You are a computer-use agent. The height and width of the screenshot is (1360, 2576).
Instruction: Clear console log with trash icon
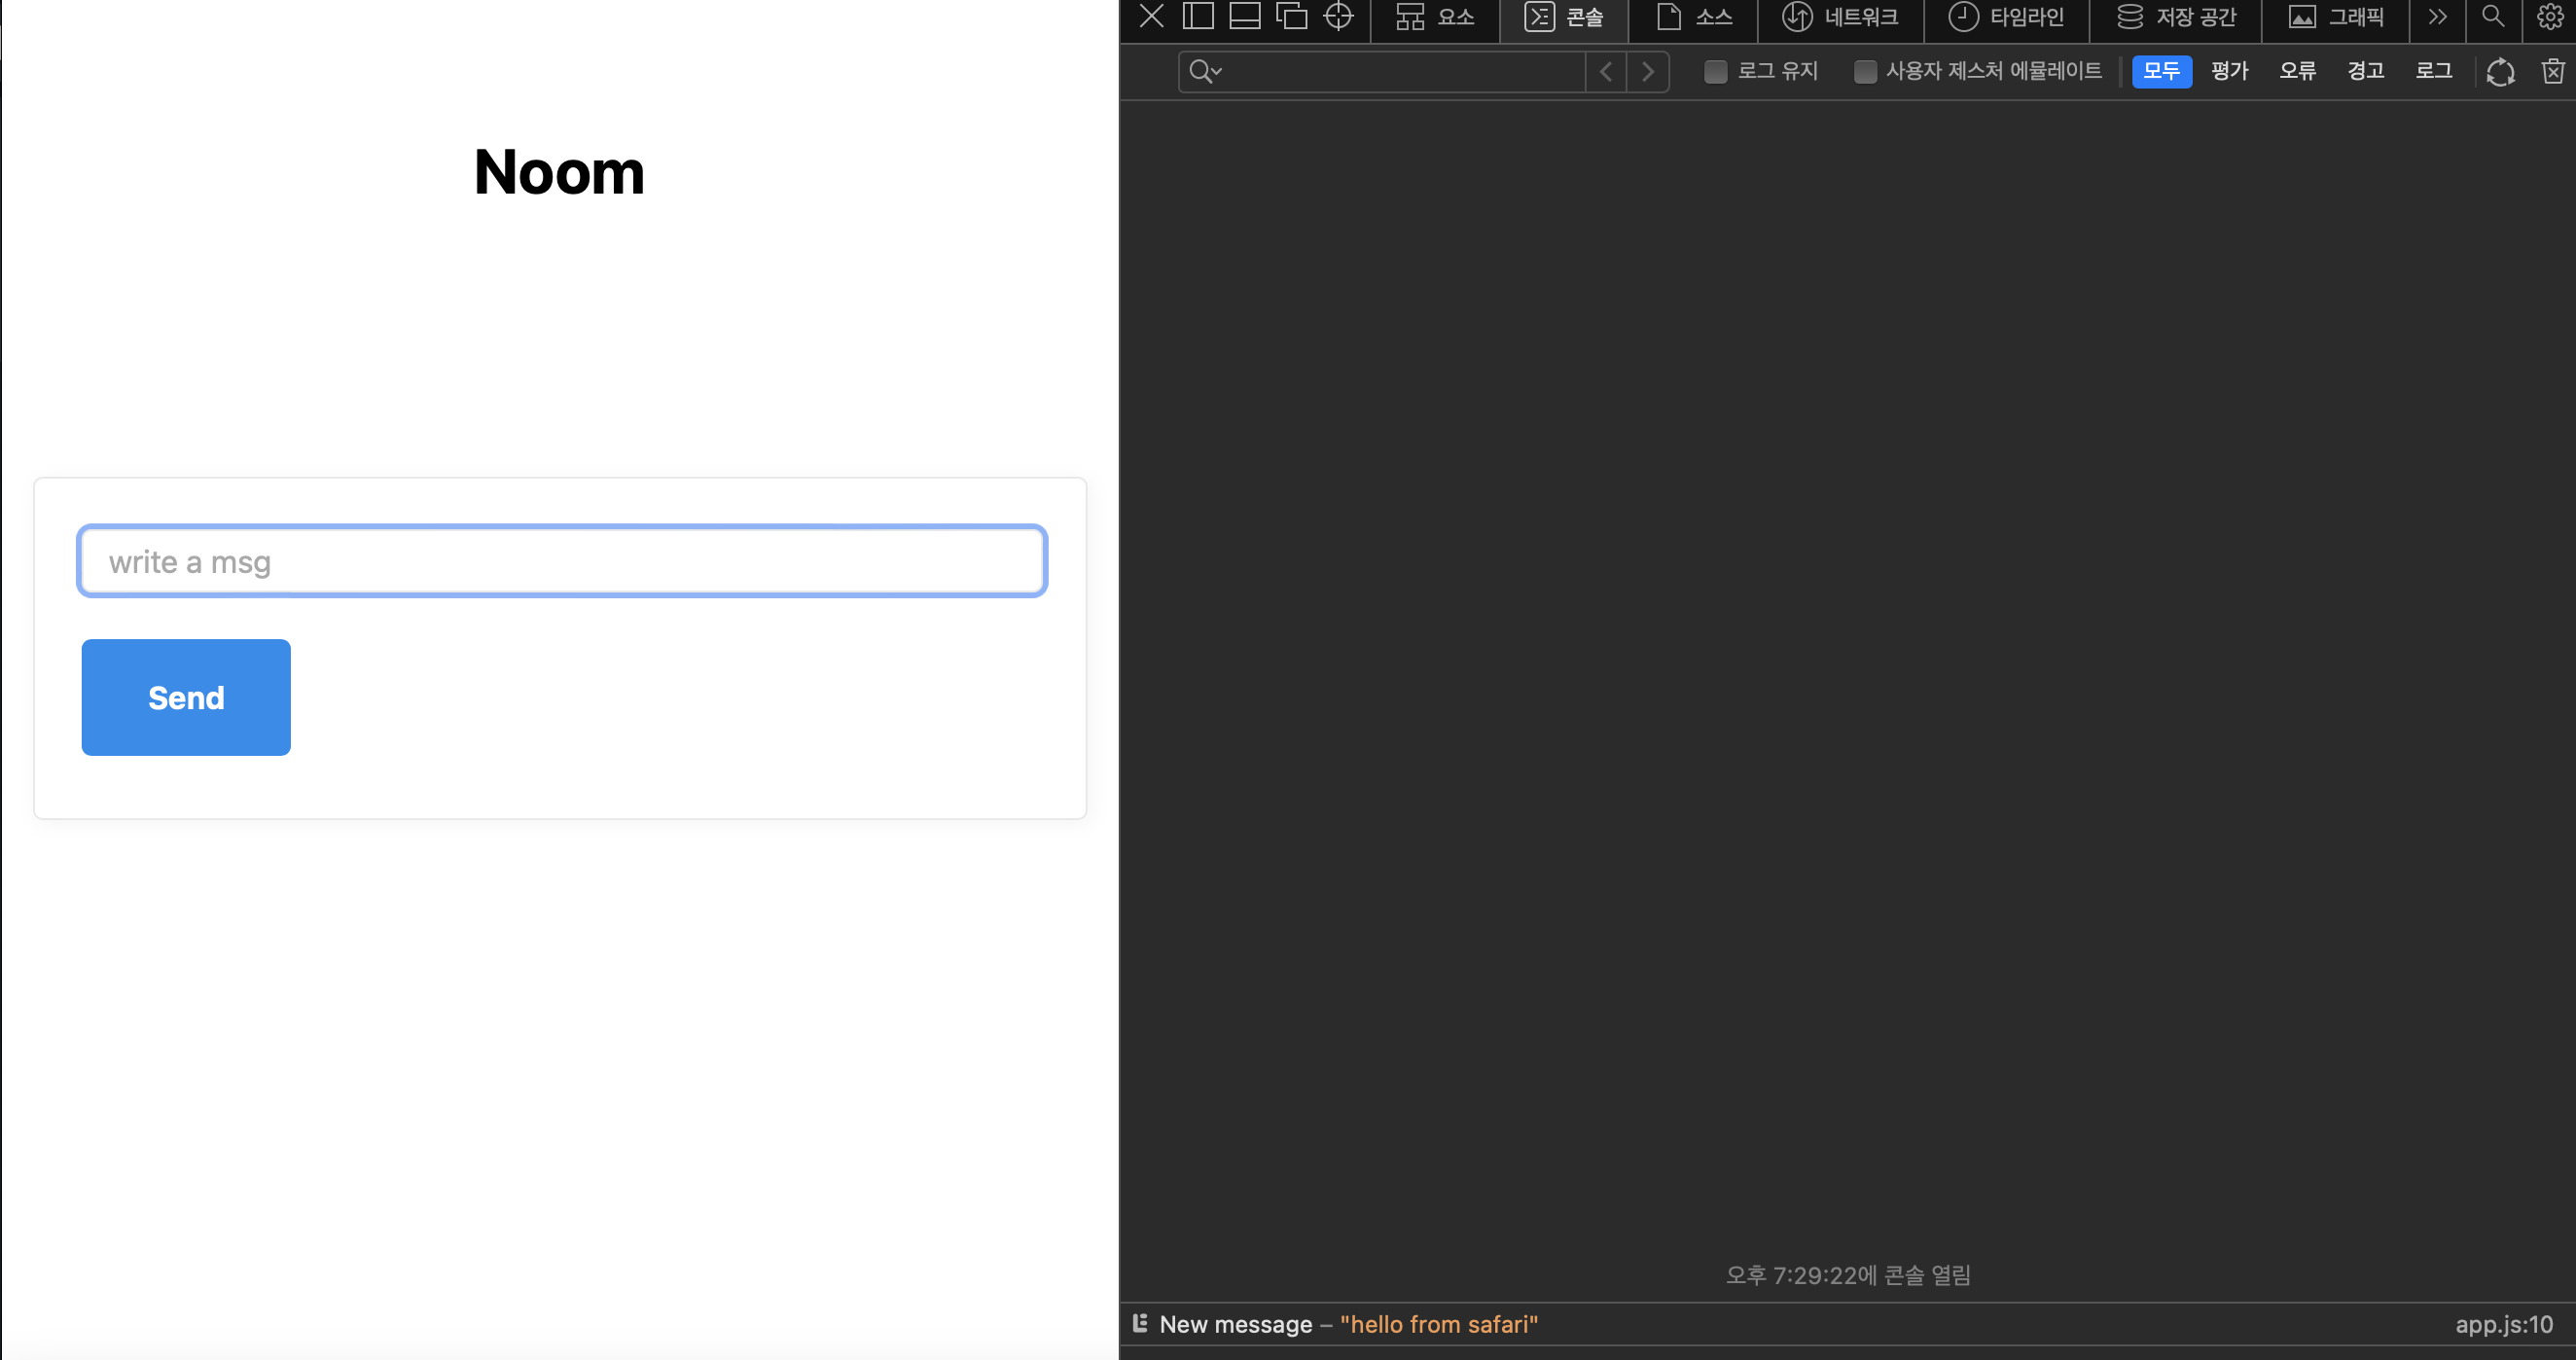2553,71
